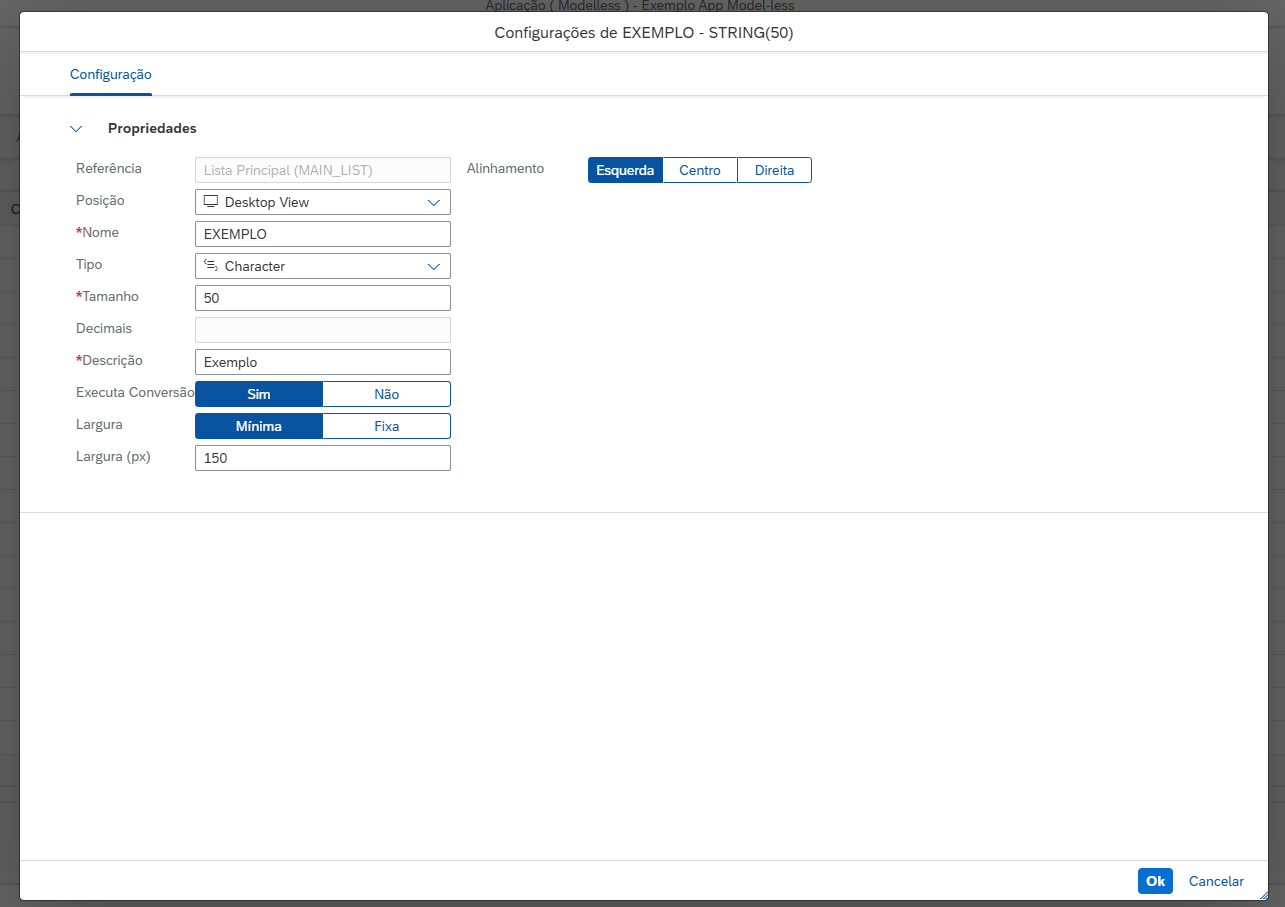Click the Desktop View monitor icon
This screenshot has width=1285, height=907.
click(211, 201)
